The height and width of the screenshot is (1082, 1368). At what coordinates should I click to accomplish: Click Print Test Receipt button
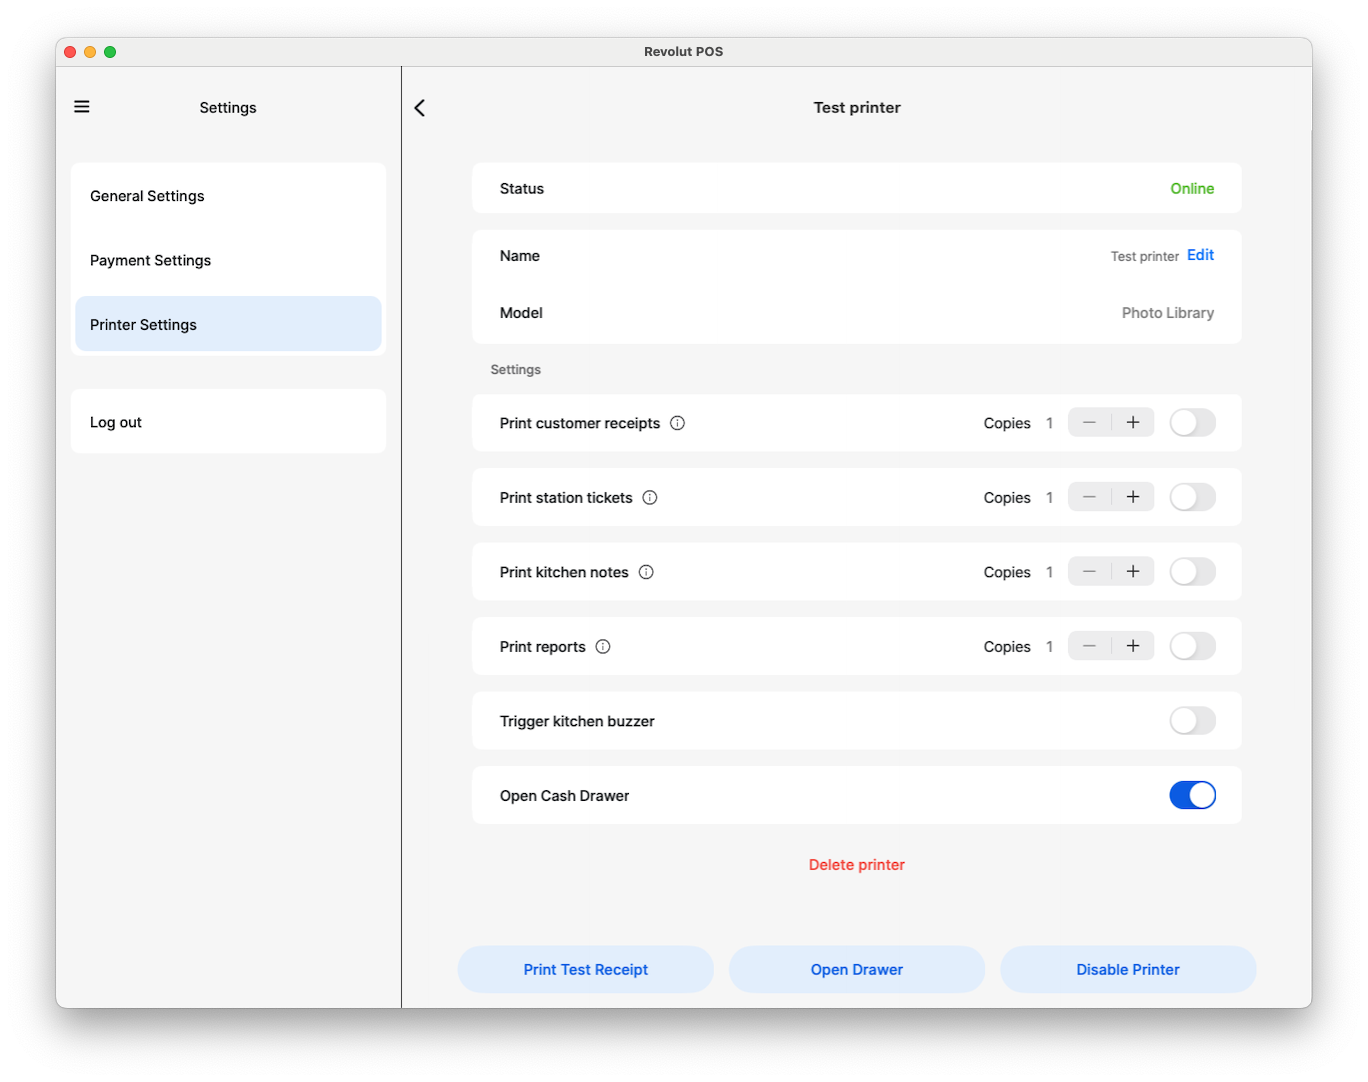586,970
